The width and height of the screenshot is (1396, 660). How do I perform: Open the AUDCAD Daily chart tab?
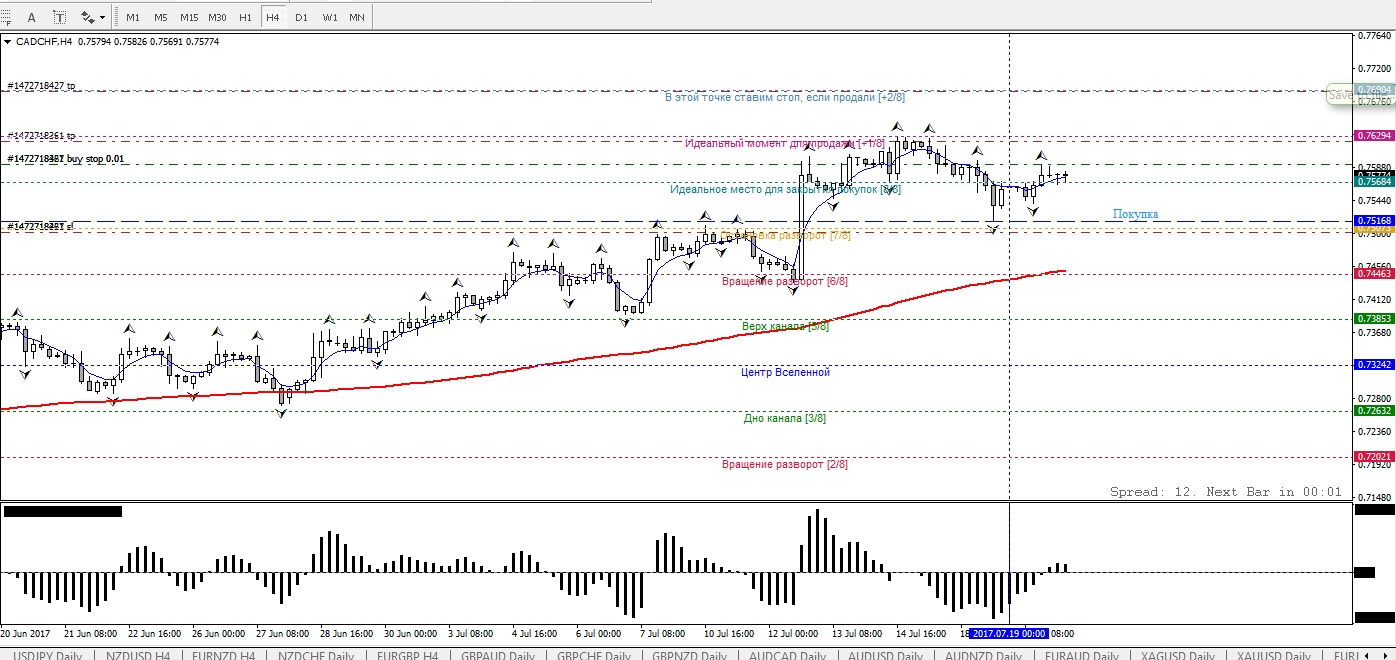pyautogui.click(x=786, y=655)
